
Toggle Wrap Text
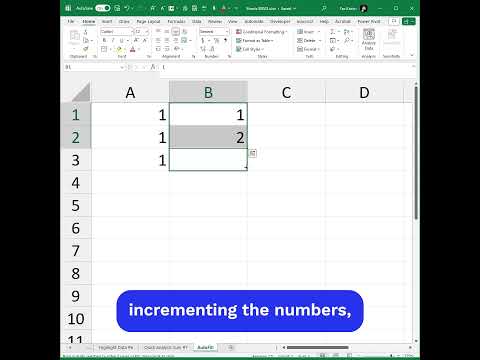pyautogui.click(x=184, y=31)
